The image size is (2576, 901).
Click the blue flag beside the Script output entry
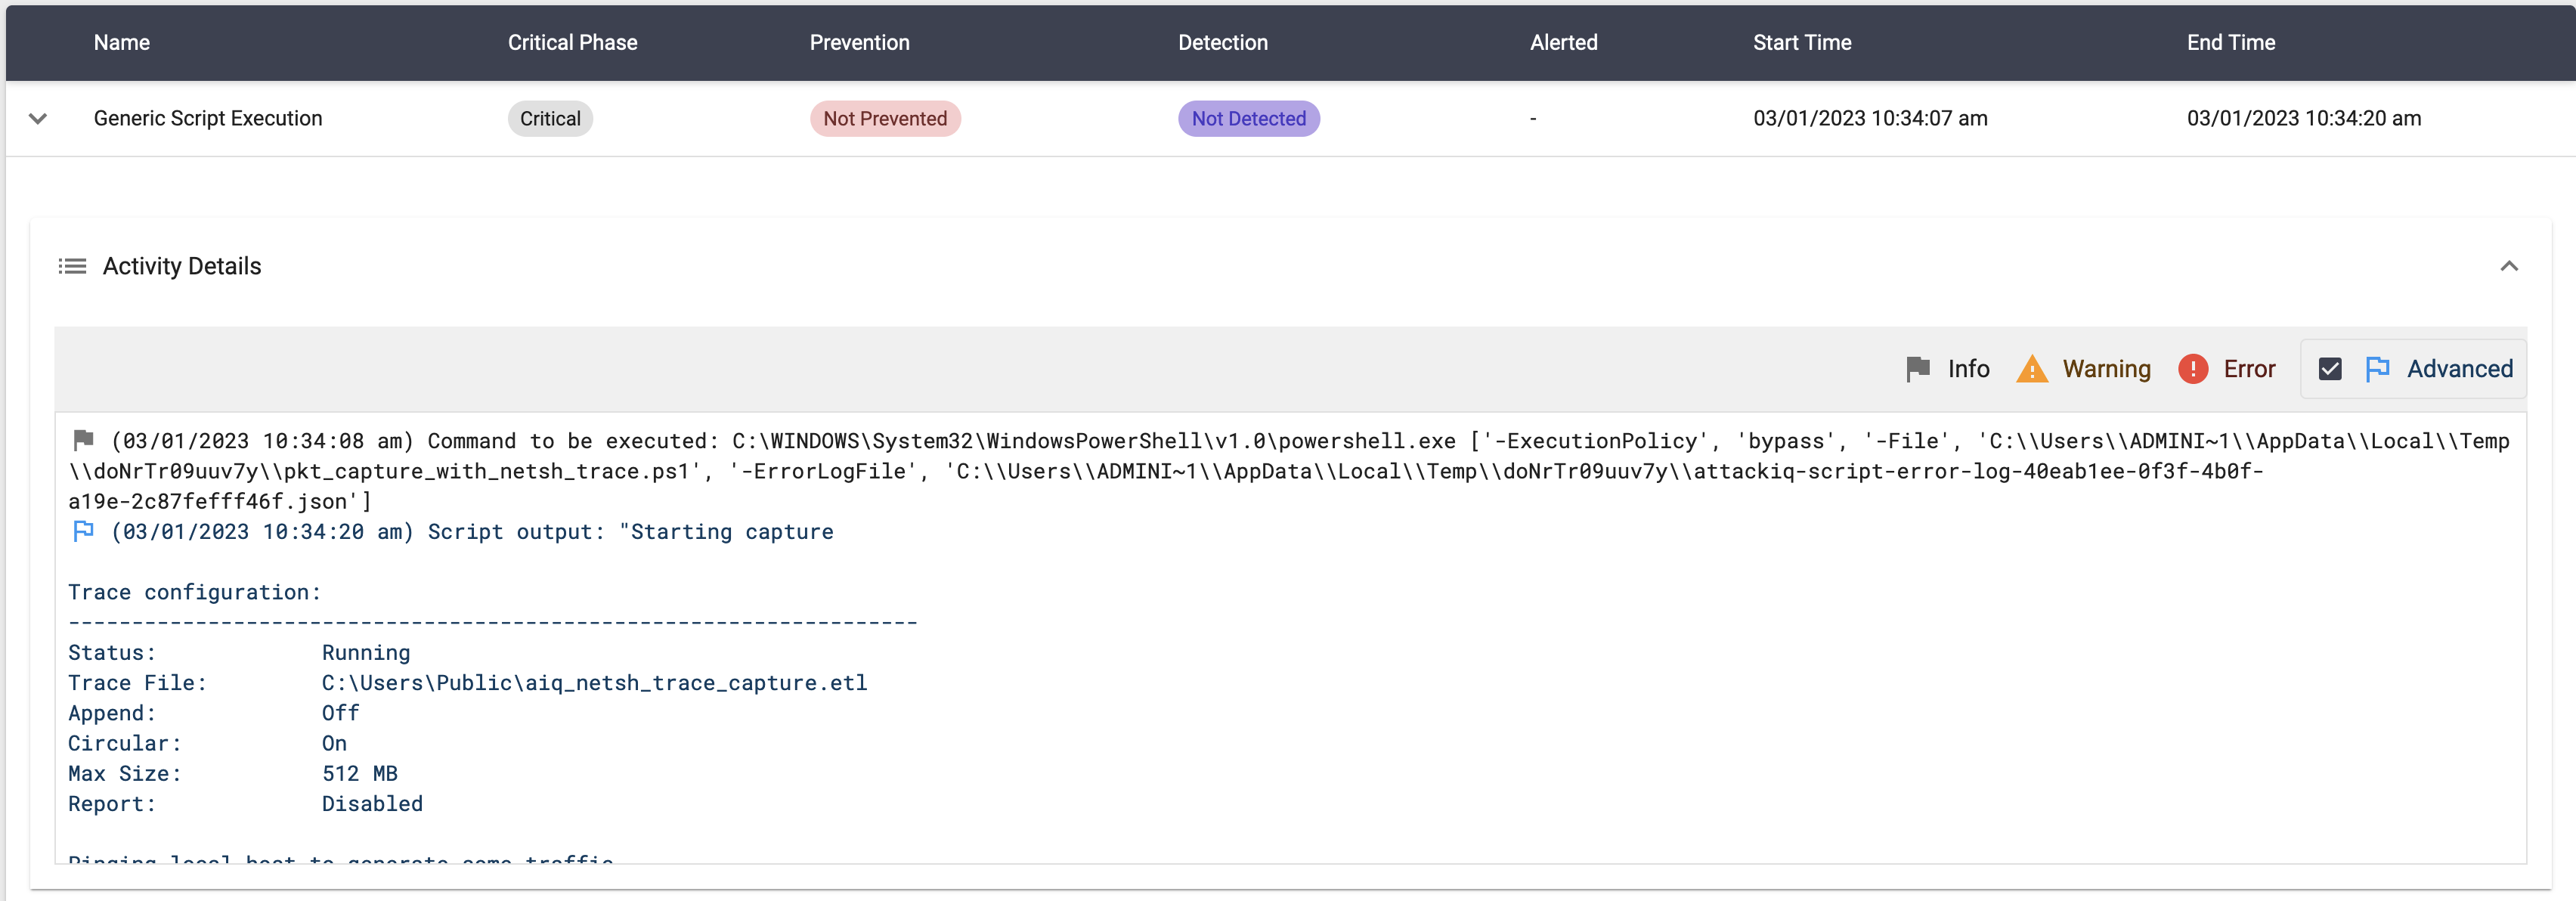click(x=84, y=531)
